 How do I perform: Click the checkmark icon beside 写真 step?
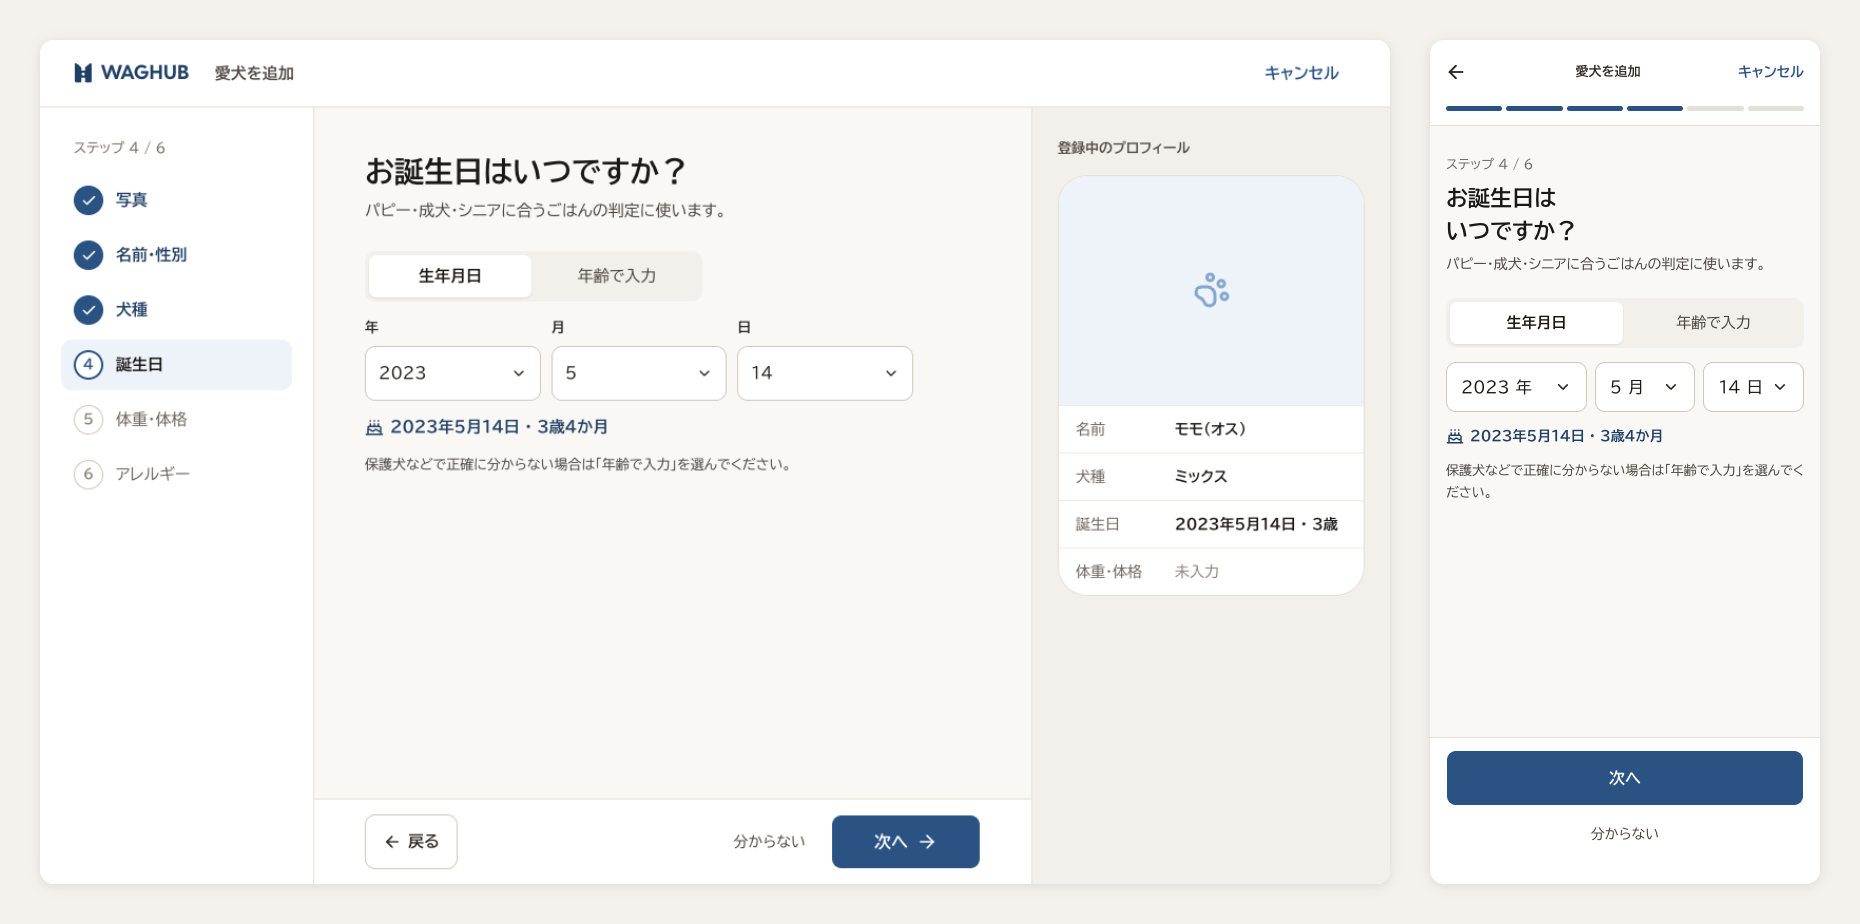coord(88,200)
